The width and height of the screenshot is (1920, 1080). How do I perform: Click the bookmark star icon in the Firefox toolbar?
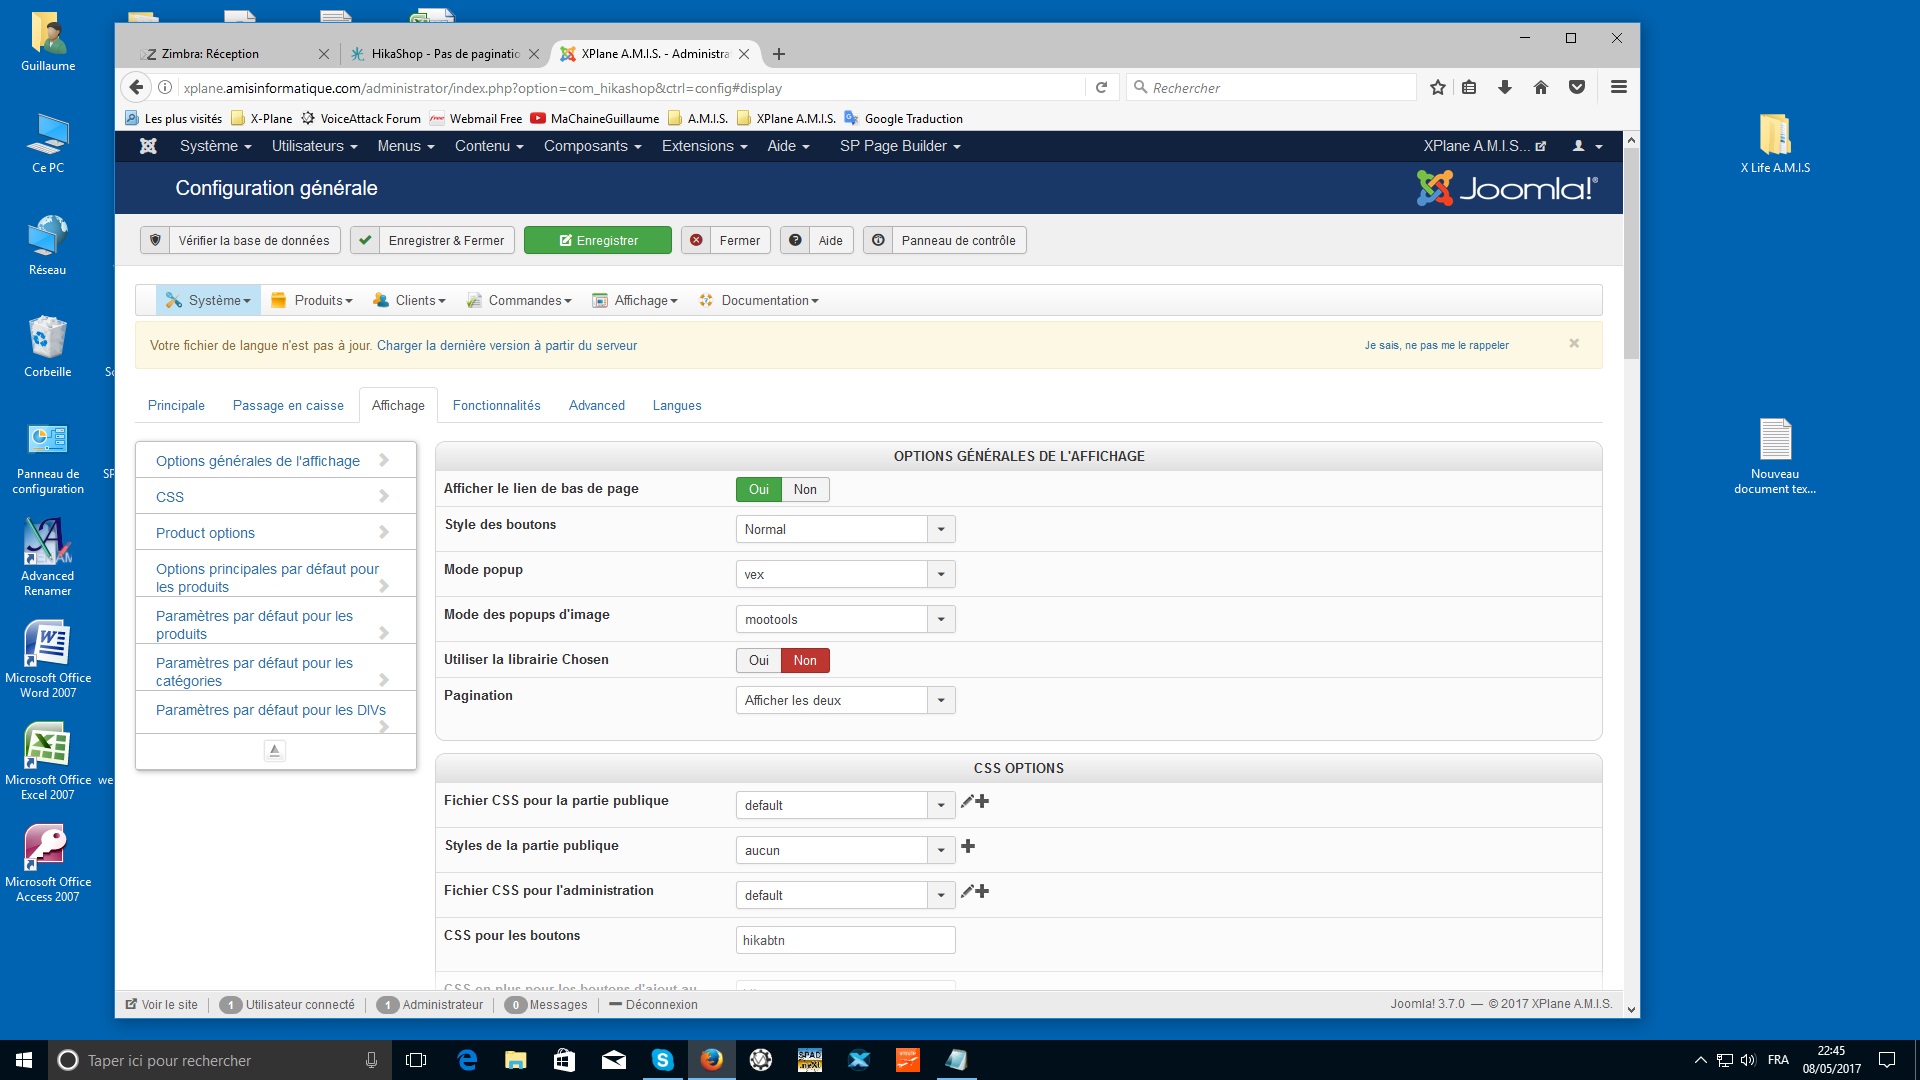(x=1437, y=88)
